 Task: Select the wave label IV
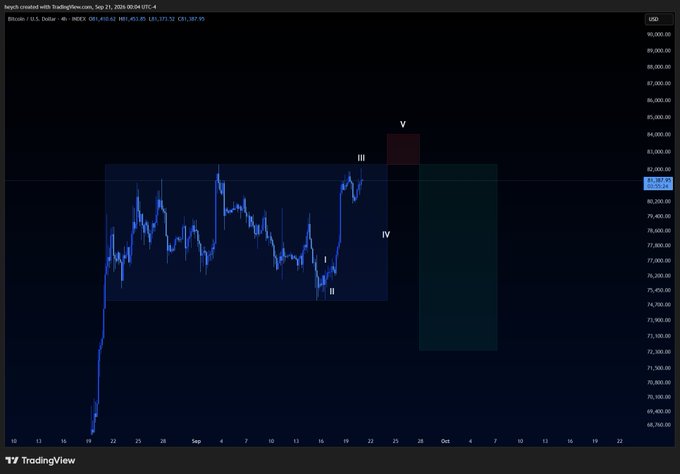(x=386, y=235)
